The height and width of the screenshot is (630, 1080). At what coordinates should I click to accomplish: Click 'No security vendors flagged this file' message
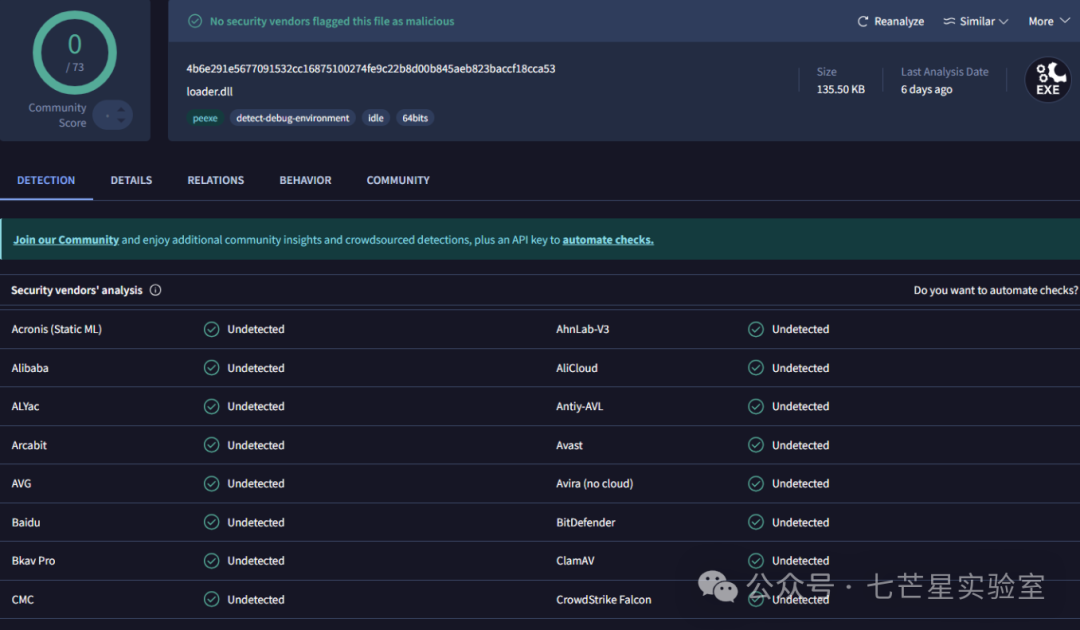tap(332, 21)
